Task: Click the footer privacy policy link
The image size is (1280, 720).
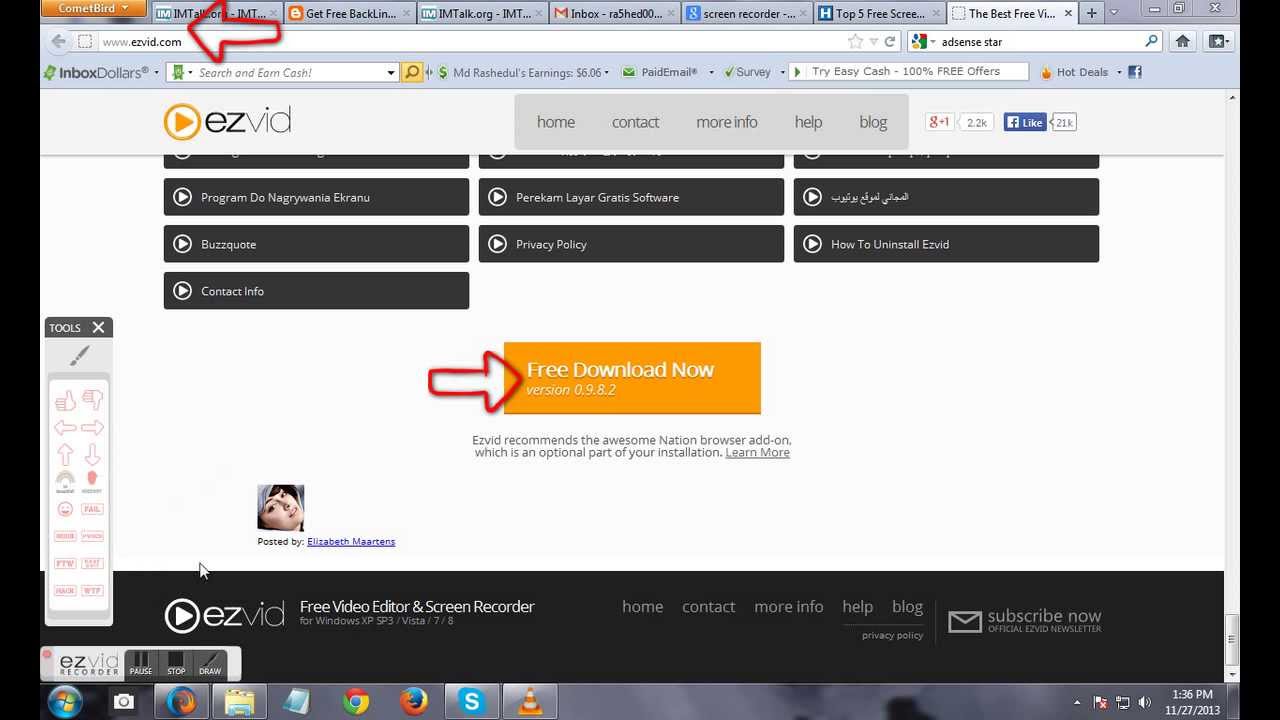Action: [x=892, y=635]
